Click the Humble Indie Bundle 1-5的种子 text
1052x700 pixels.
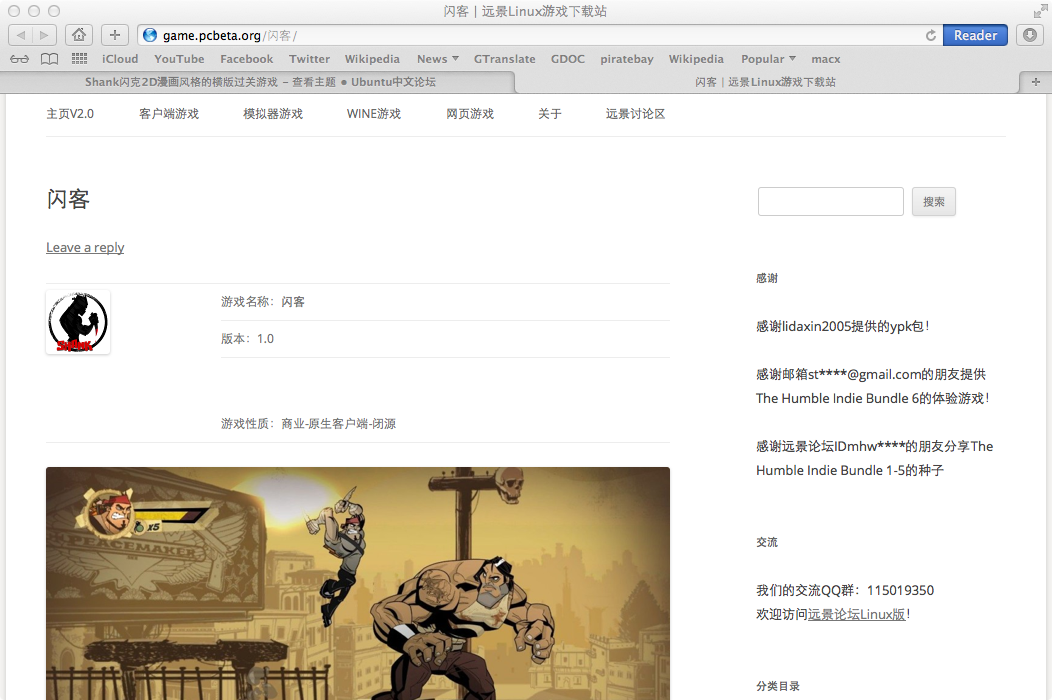click(875, 458)
